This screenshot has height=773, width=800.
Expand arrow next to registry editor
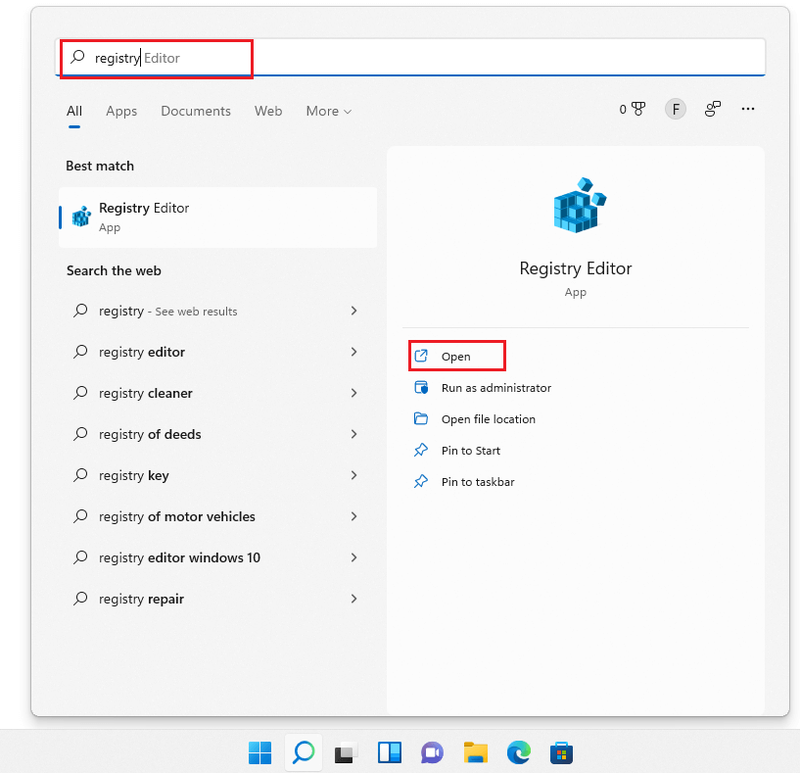tap(354, 352)
